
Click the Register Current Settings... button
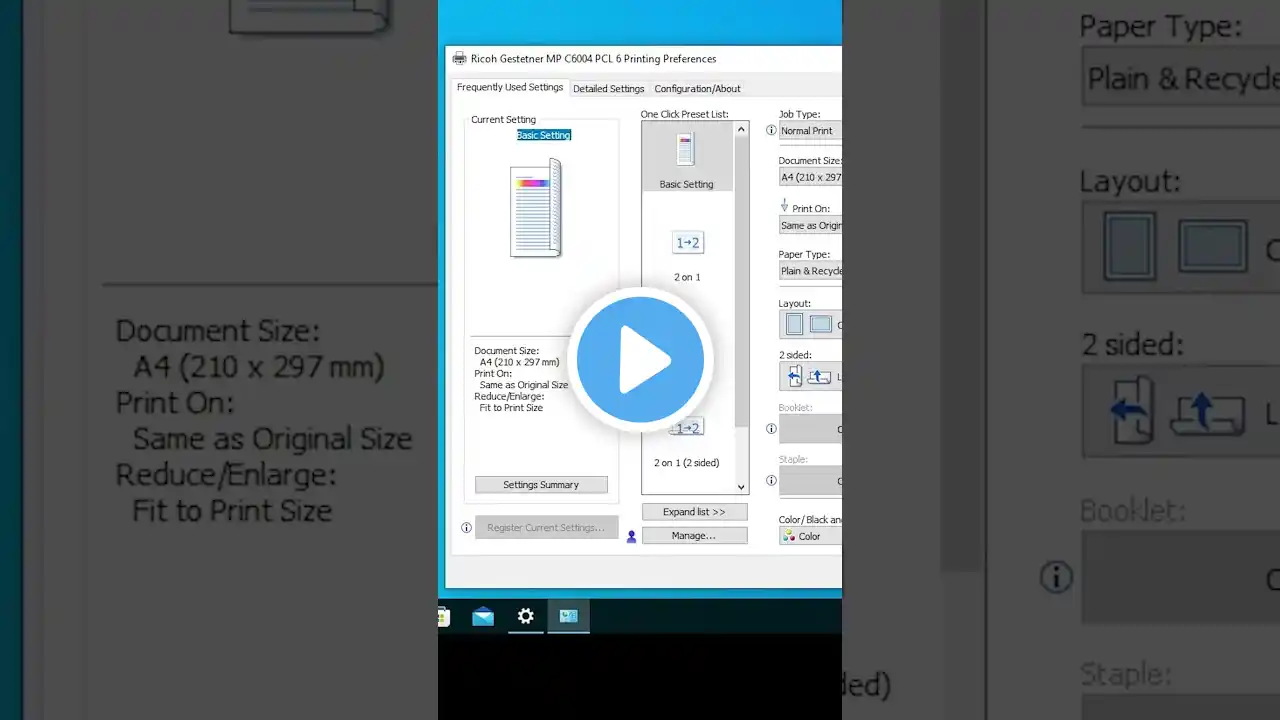point(545,528)
